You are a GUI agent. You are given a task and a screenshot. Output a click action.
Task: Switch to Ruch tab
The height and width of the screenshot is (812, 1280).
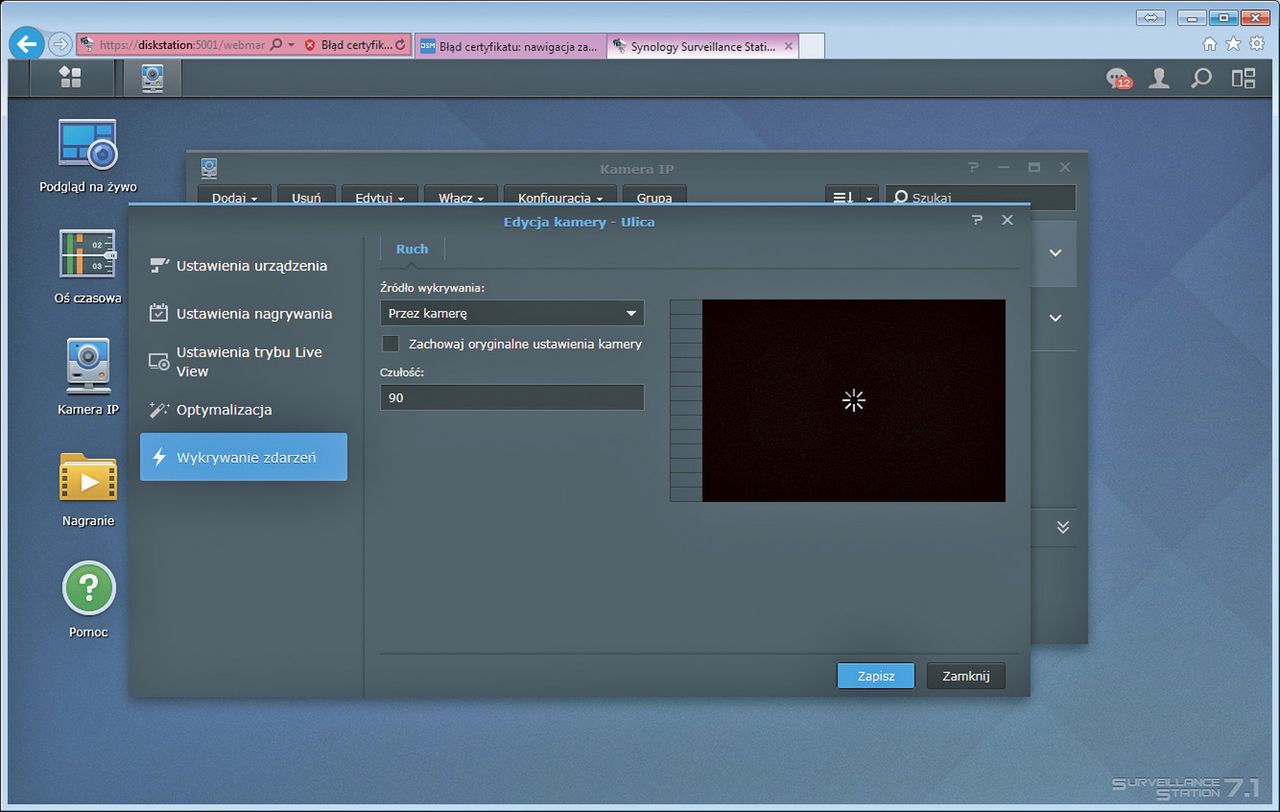pos(412,249)
